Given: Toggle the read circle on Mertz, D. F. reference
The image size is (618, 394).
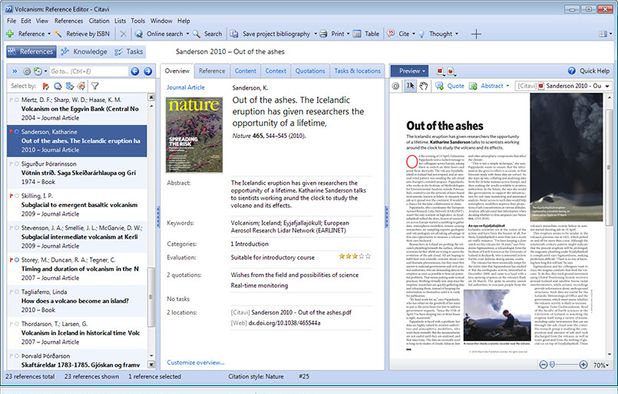Looking at the screenshot, I should tap(17, 100).
